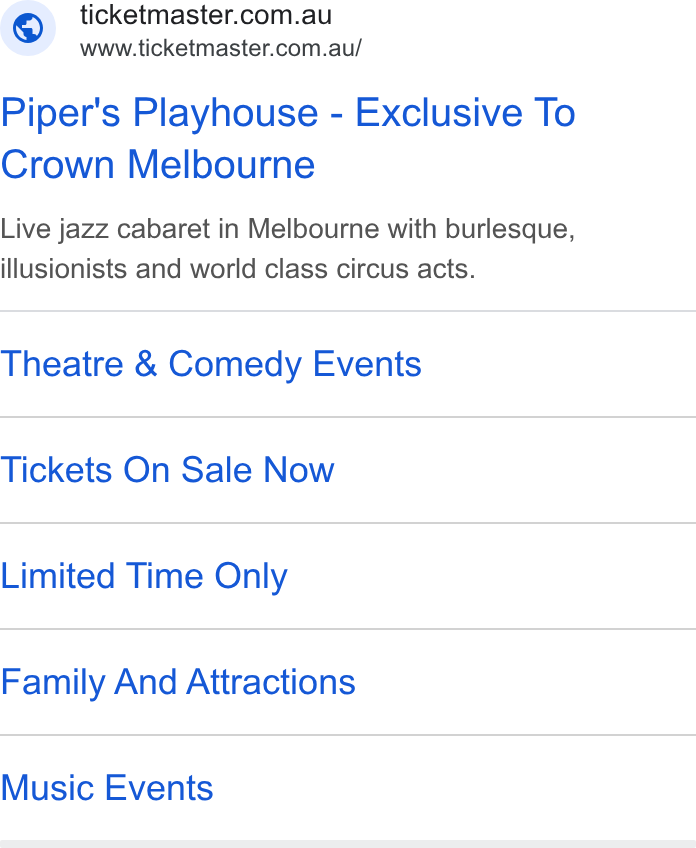Tap the circular favicon beside site name
This screenshot has width=696, height=848.
tap(28, 28)
